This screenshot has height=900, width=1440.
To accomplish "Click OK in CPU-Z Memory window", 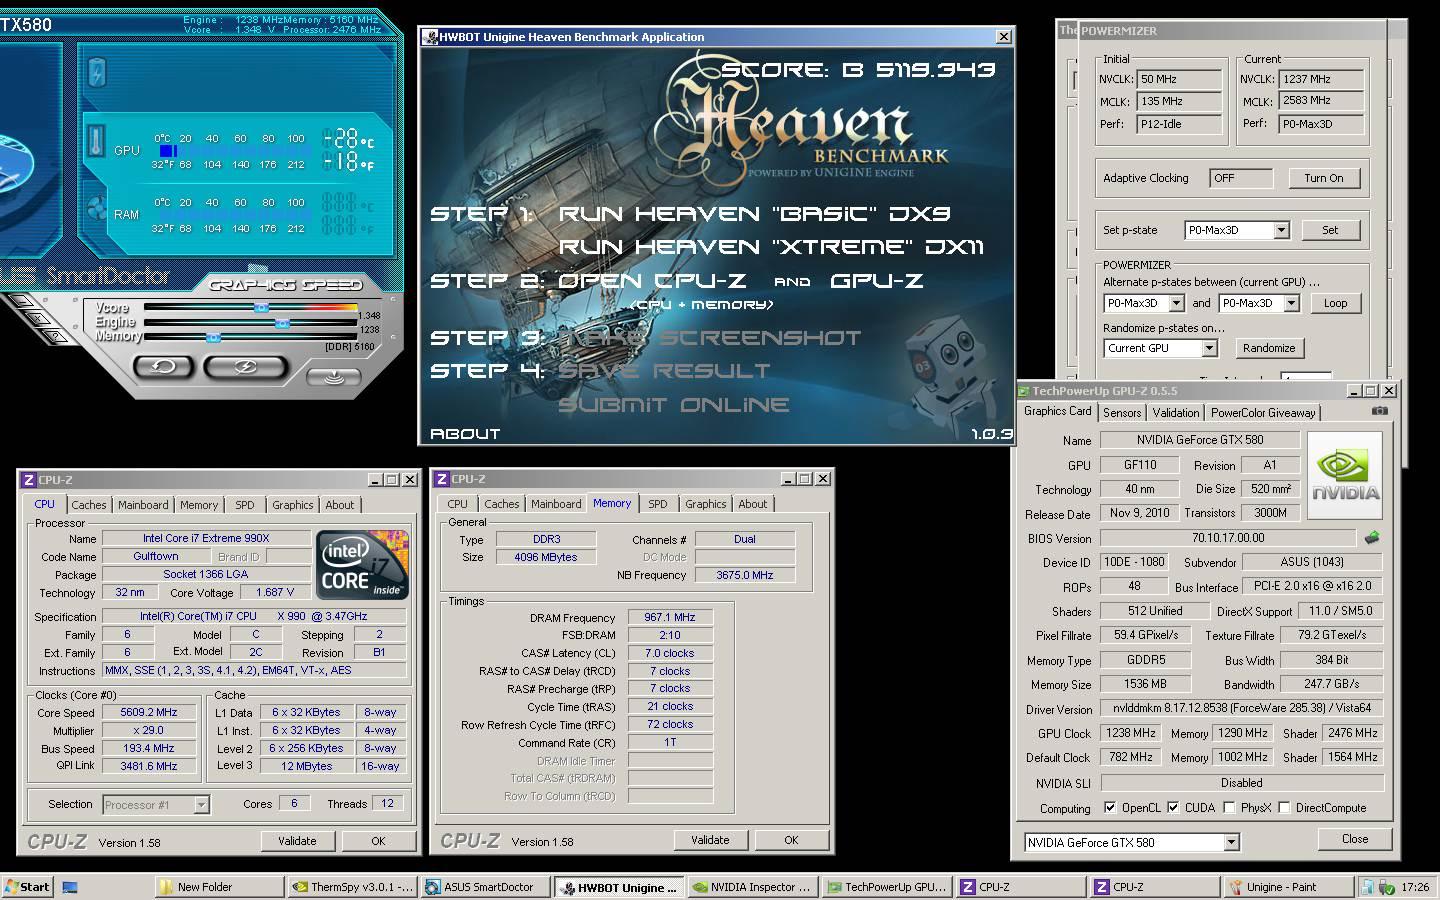I will [x=791, y=840].
